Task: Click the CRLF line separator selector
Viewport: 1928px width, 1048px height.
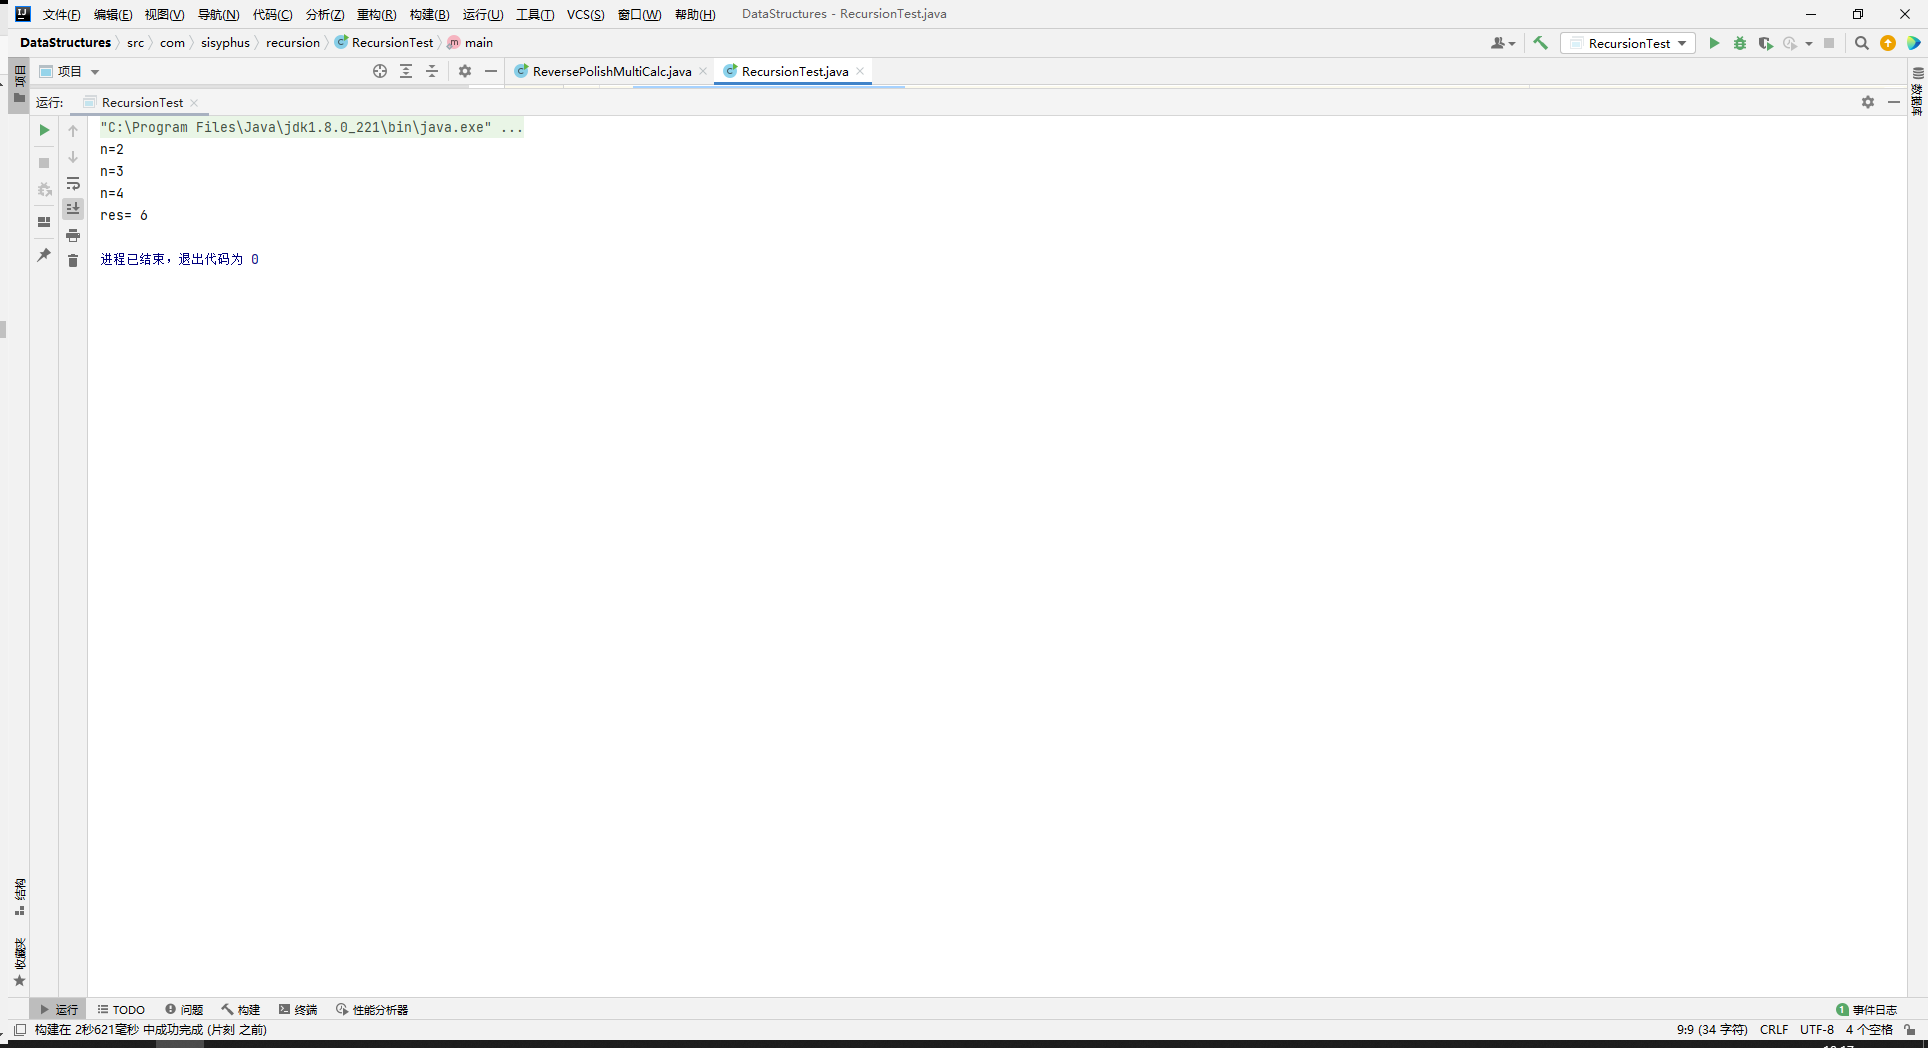Action: click(x=1774, y=1029)
